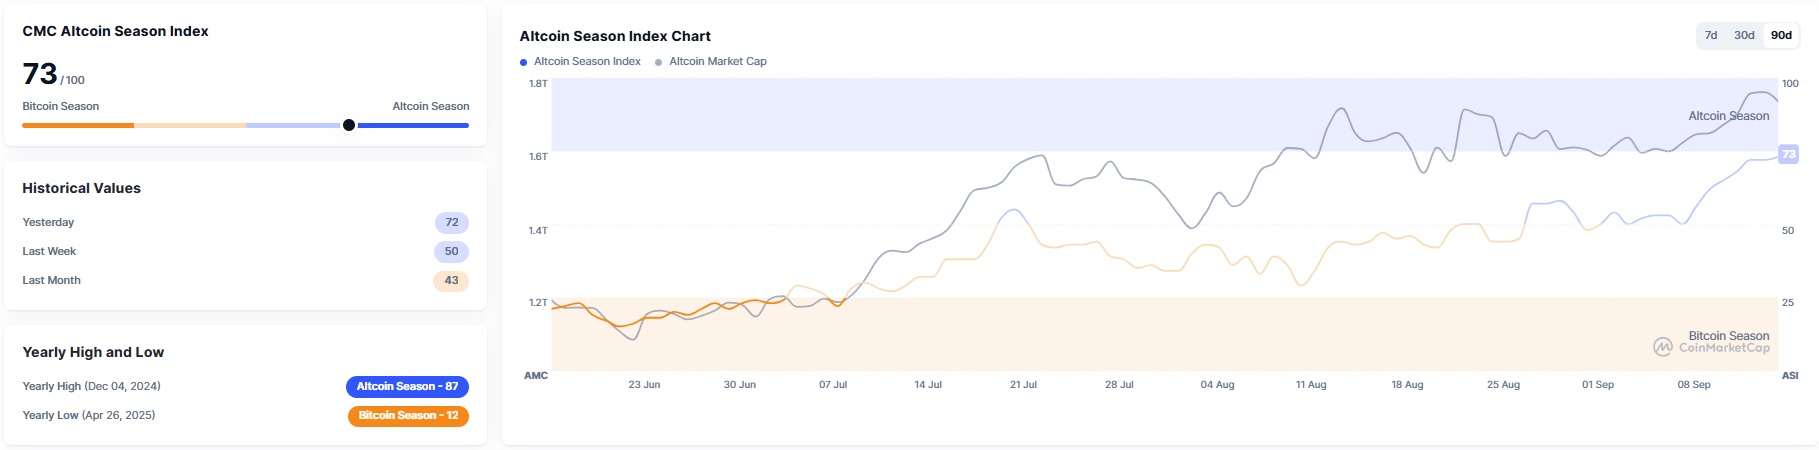Click the 01 Sep date axis label
This screenshot has width=1819, height=450.
coord(1597,385)
